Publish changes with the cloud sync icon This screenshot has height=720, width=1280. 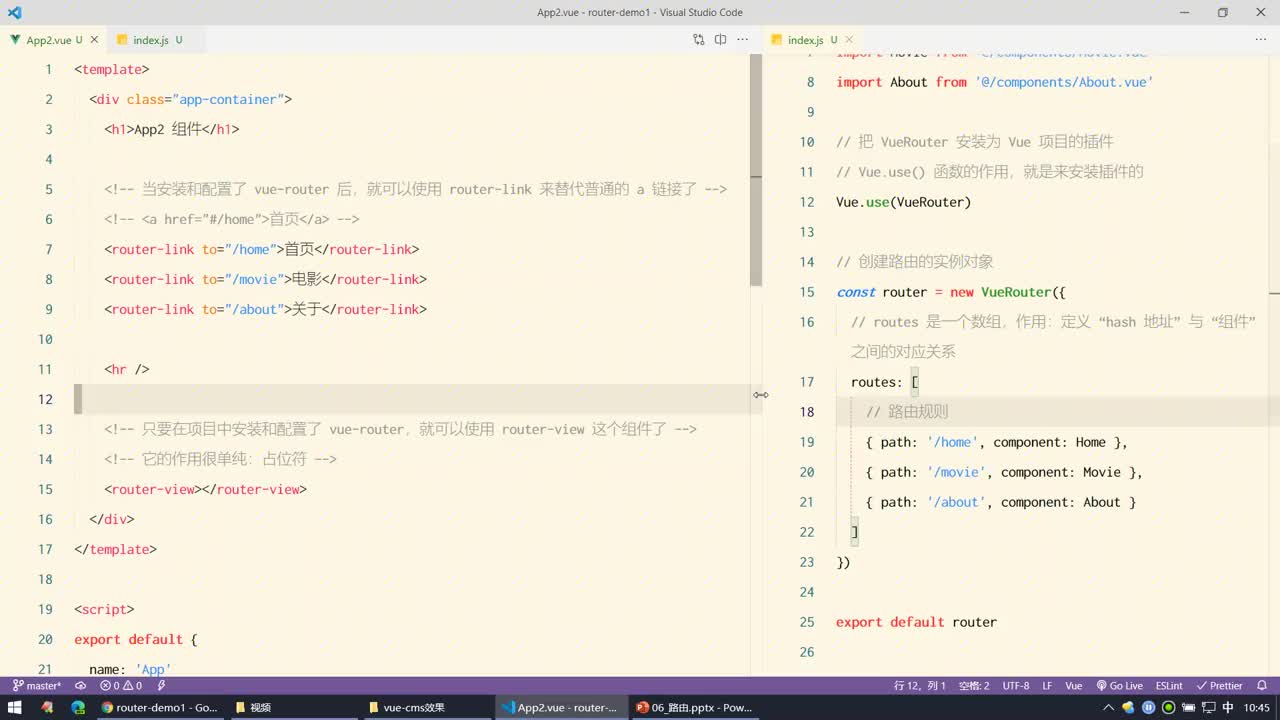click(x=81, y=686)
